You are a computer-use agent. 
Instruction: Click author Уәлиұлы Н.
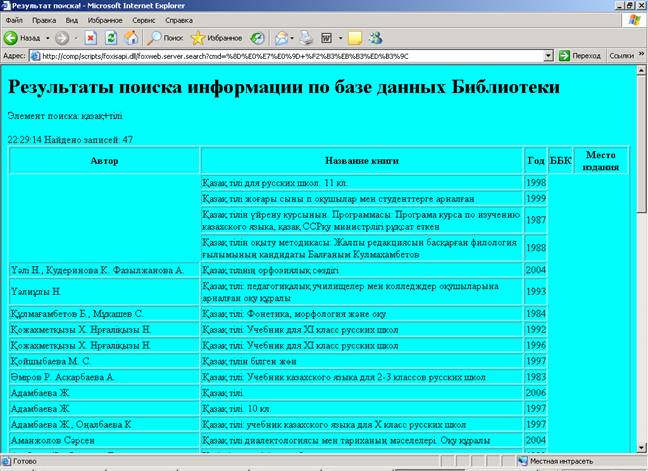point(36,292)
